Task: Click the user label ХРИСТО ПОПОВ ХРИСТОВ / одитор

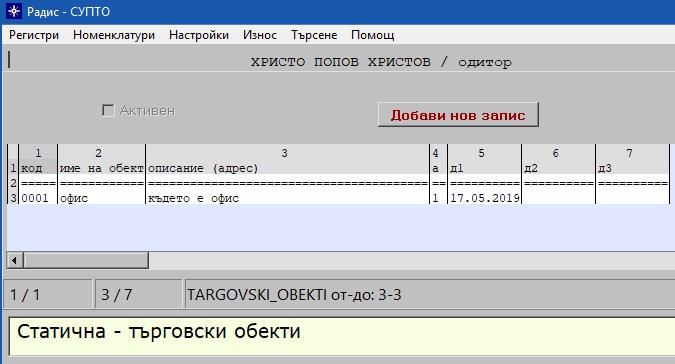Action: [x=381, y=62]
